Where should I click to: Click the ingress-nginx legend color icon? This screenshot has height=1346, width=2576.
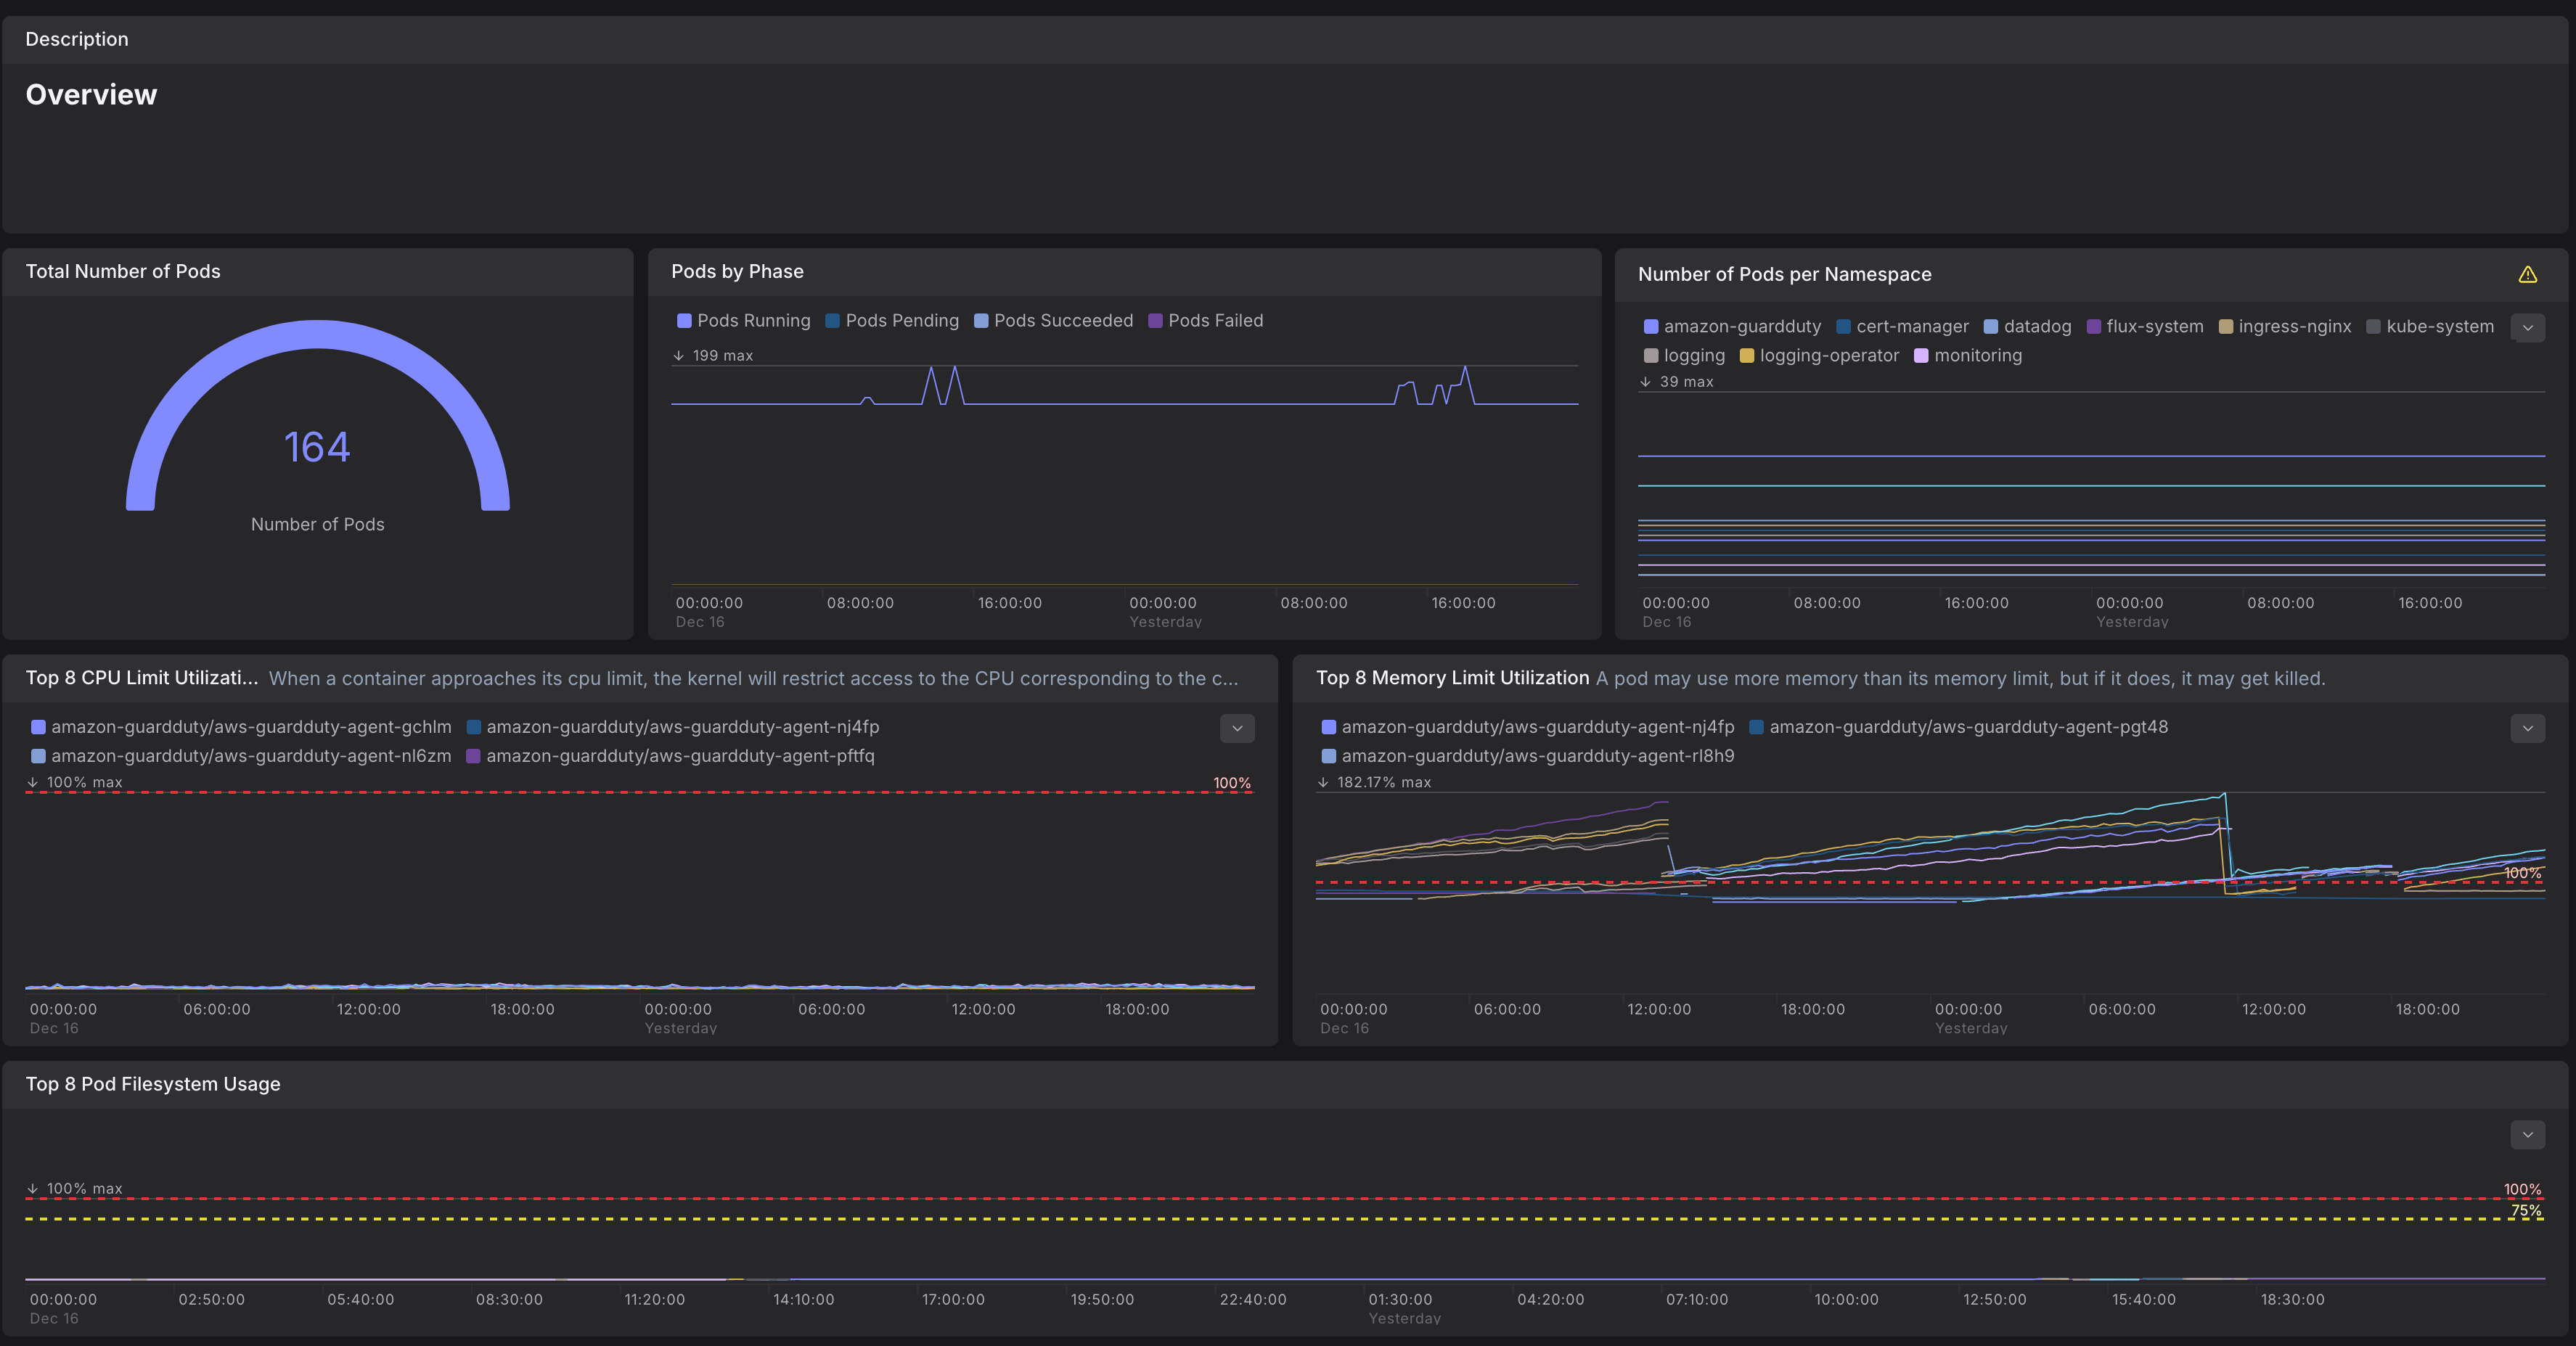click(x=2225, y=327)
